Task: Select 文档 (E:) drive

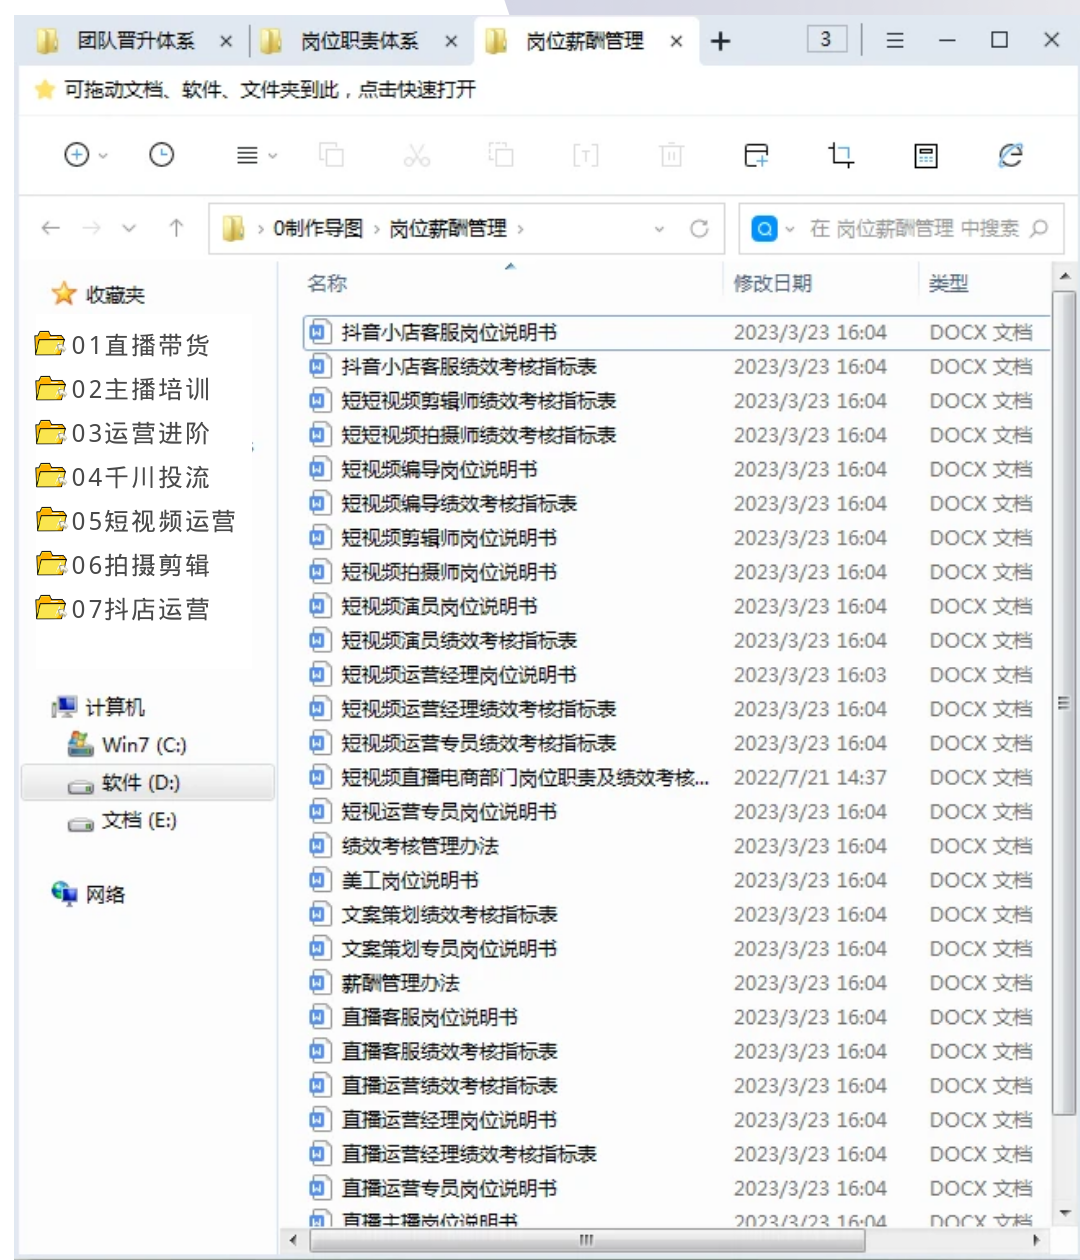Action: 122,820
